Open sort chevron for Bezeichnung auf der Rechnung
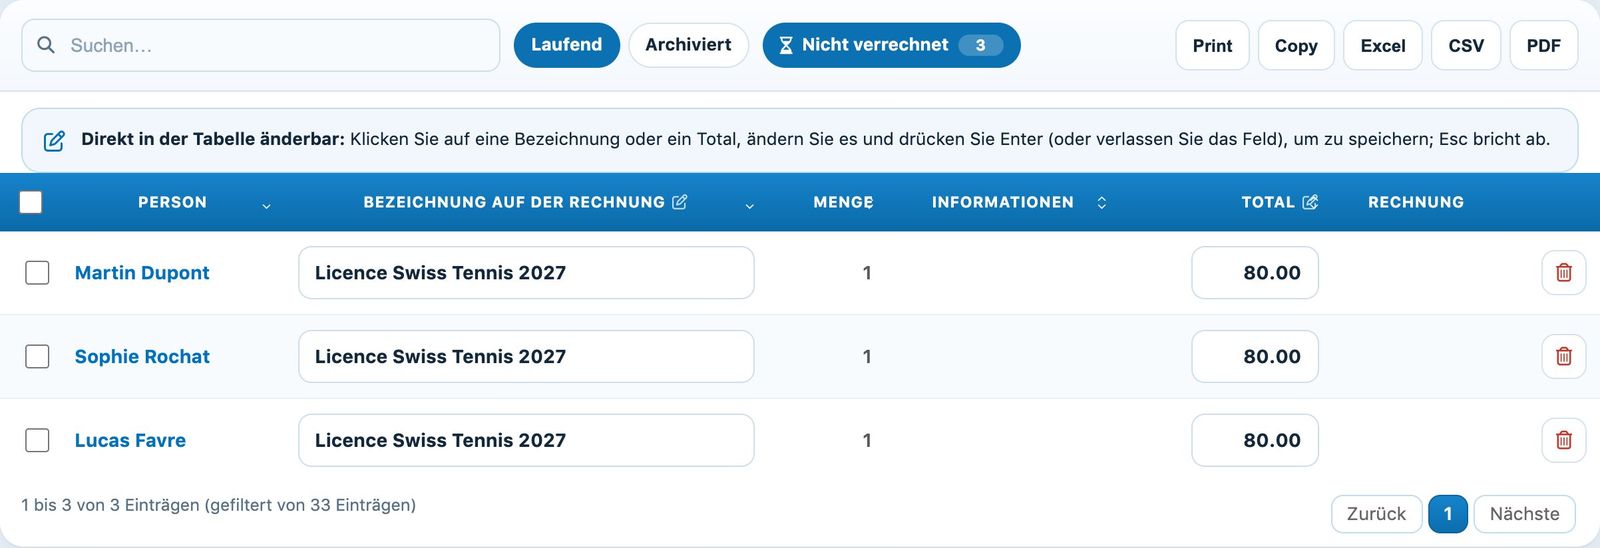This screenshot has width=1600, height=548. click(x=749, y=206)
